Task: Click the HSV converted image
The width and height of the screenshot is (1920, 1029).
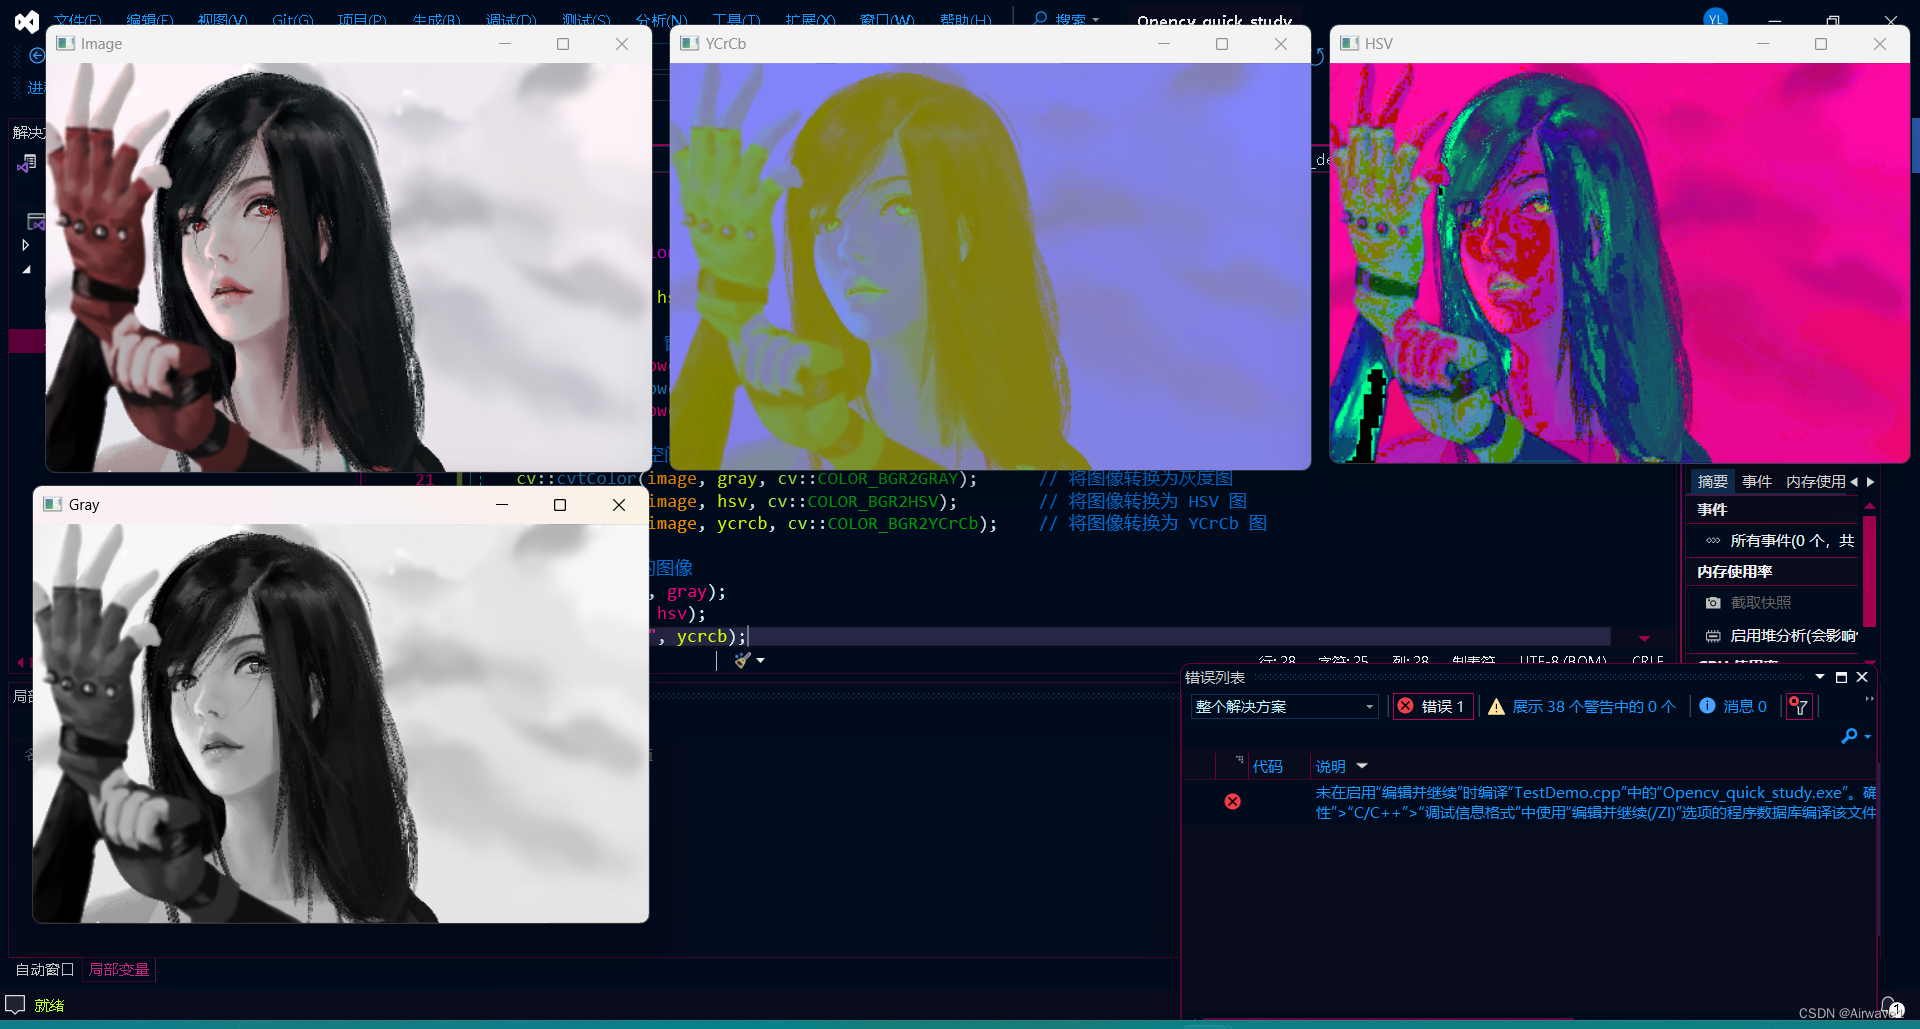Action: pos(1619,263)
